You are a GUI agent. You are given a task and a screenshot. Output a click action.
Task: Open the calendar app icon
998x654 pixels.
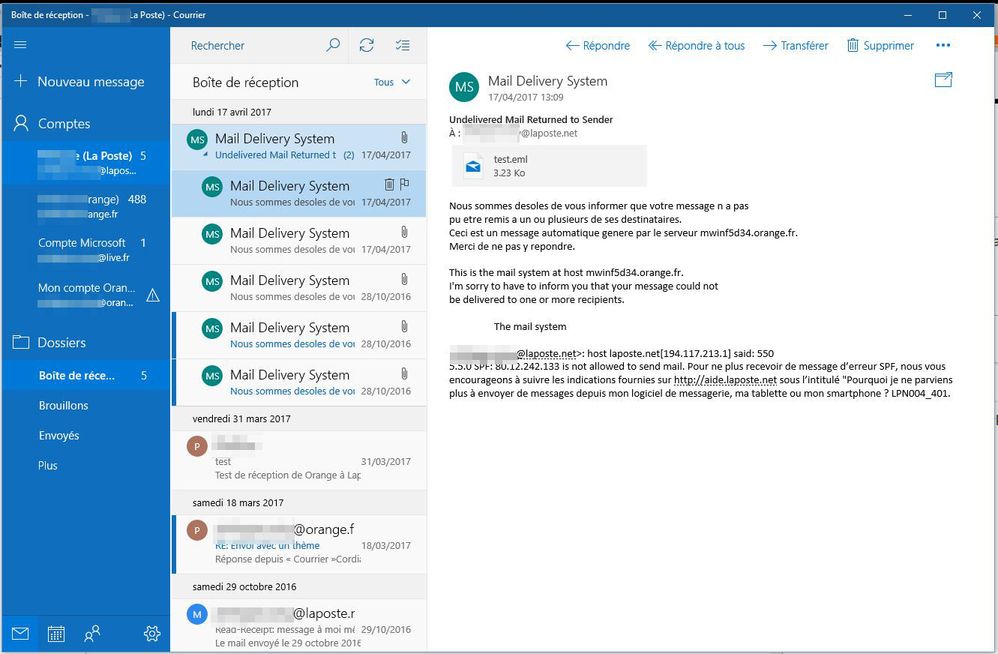coord(56,633)
